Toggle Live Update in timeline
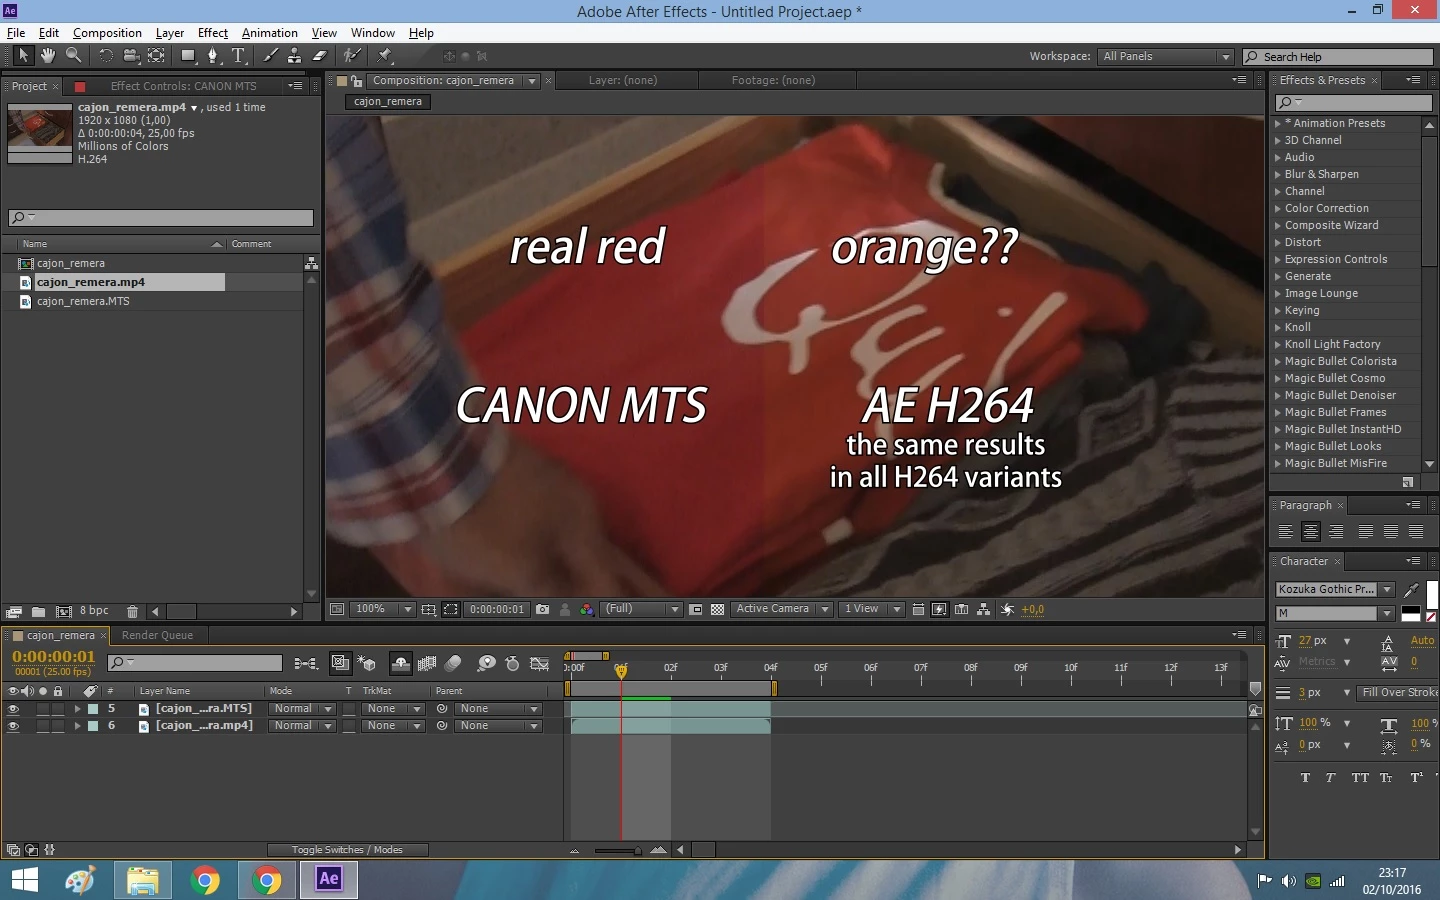1440x900 pixels. (x=340, y=663)
